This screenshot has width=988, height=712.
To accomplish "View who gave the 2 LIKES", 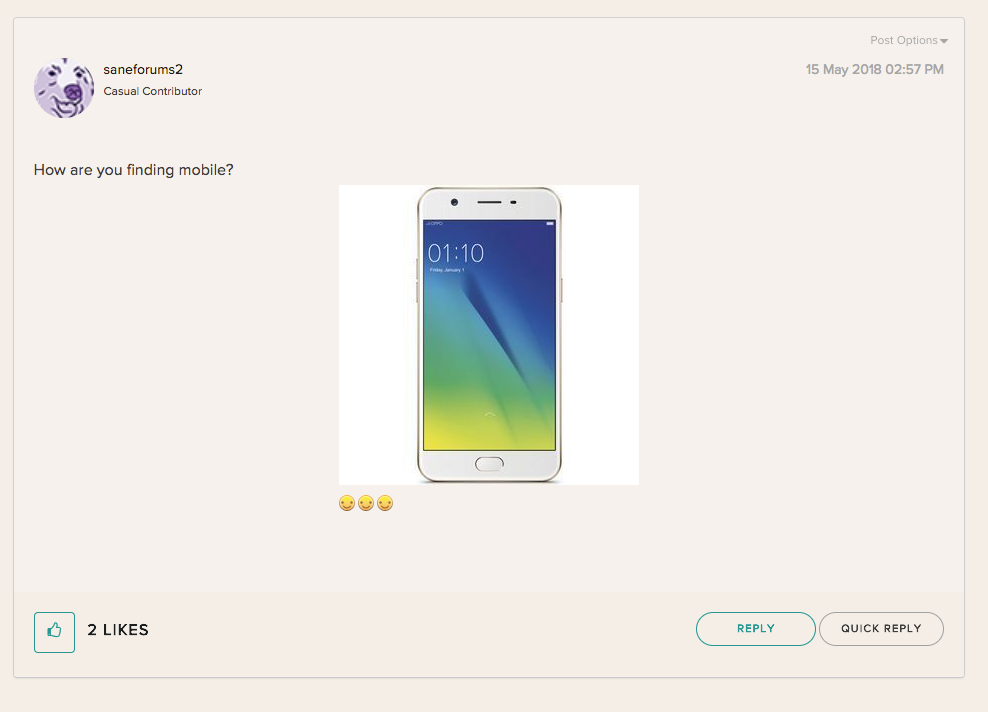I will [118, 629].
